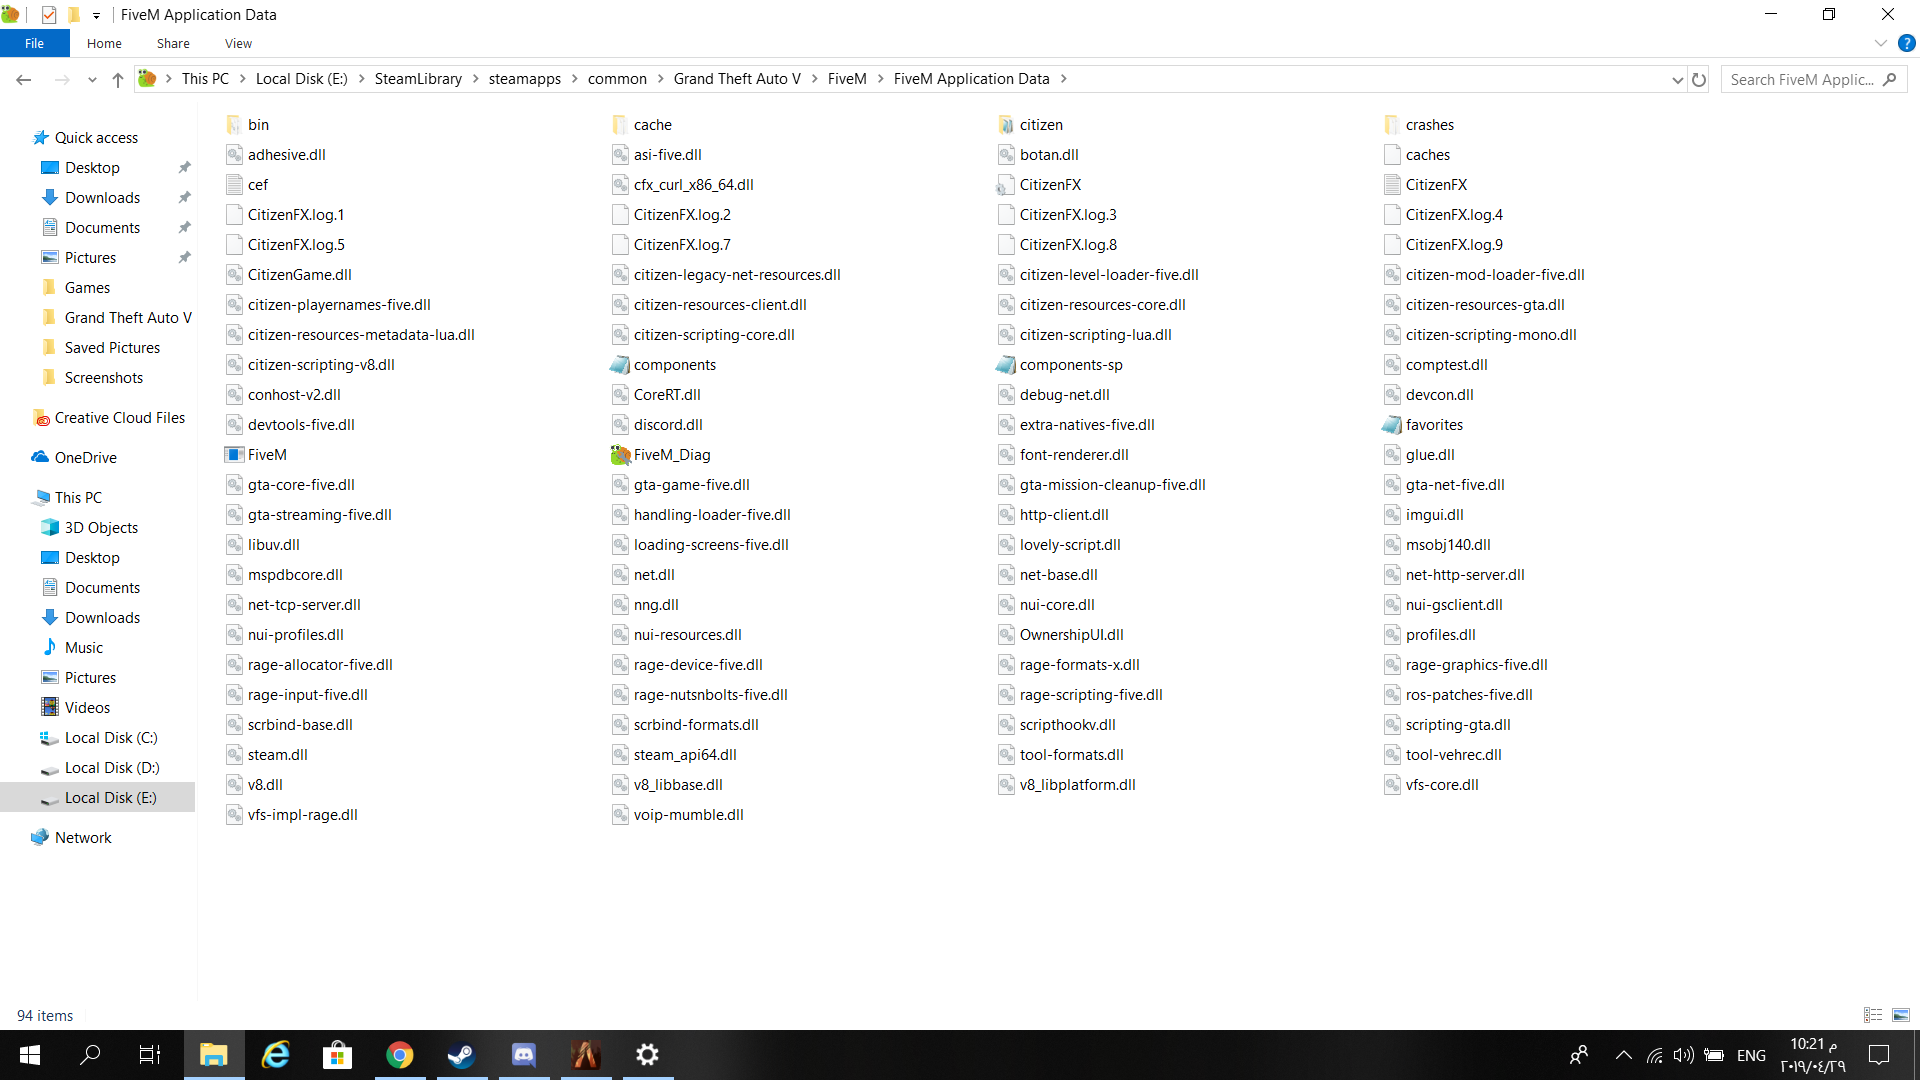This screenshot has width=1920, height=1080.
Task: Select the components shortcut icon
Action: [x=620, y=365]
